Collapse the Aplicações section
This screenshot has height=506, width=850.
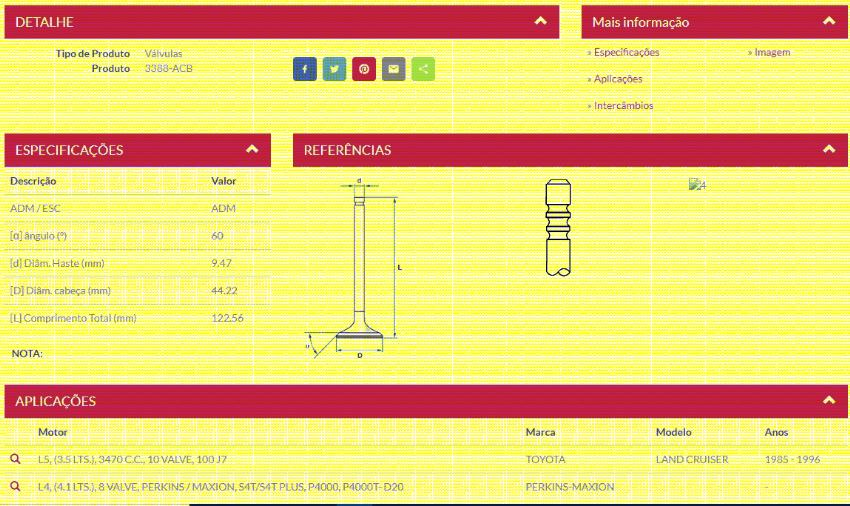828,400
